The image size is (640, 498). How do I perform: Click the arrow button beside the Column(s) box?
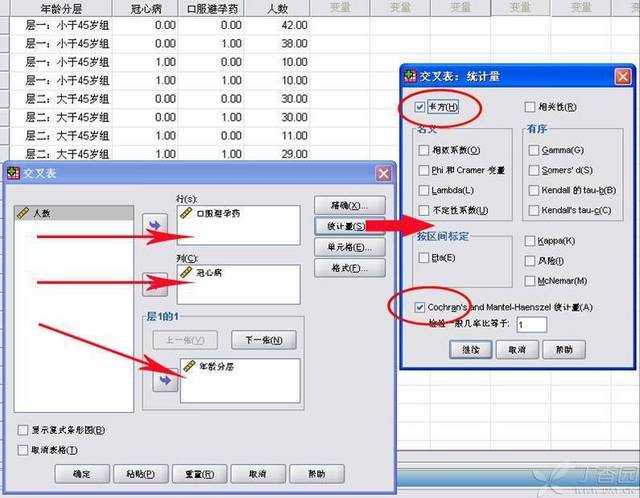click(x=155, y=285)
